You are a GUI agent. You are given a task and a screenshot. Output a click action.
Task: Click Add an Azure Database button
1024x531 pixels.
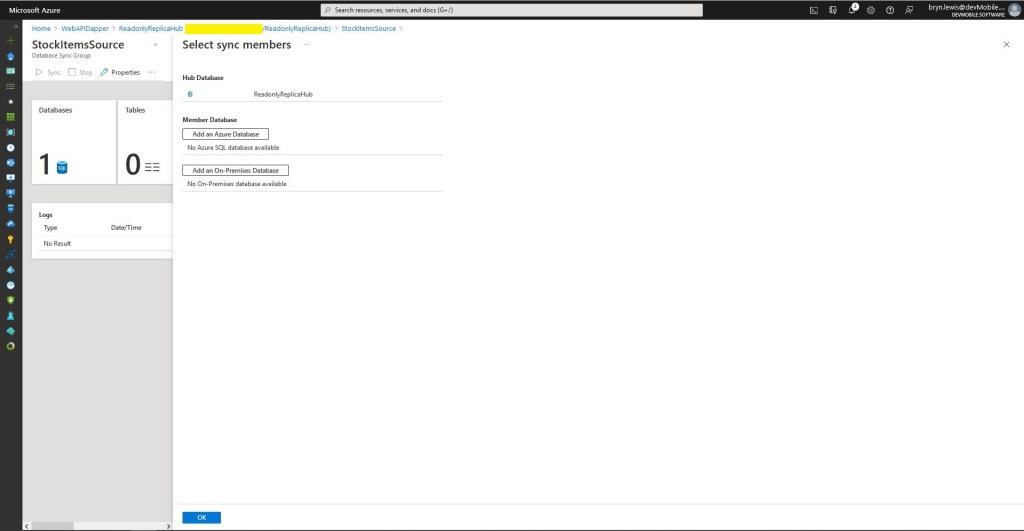coord(225,134)
